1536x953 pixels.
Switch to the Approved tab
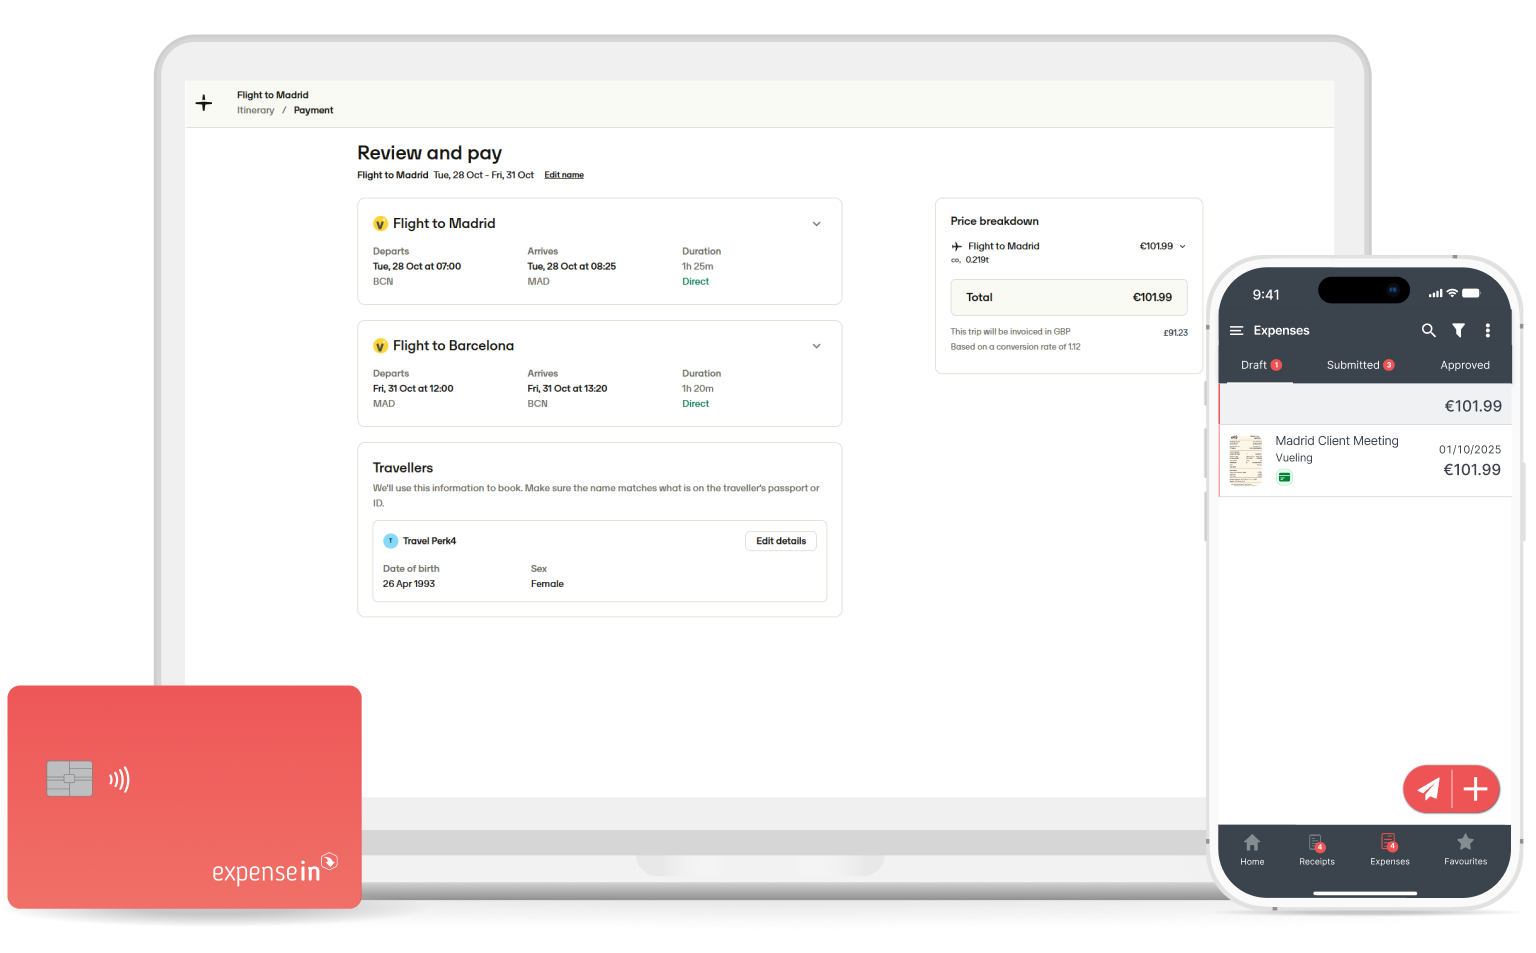pyautogui.click(x=1465, y=365)
